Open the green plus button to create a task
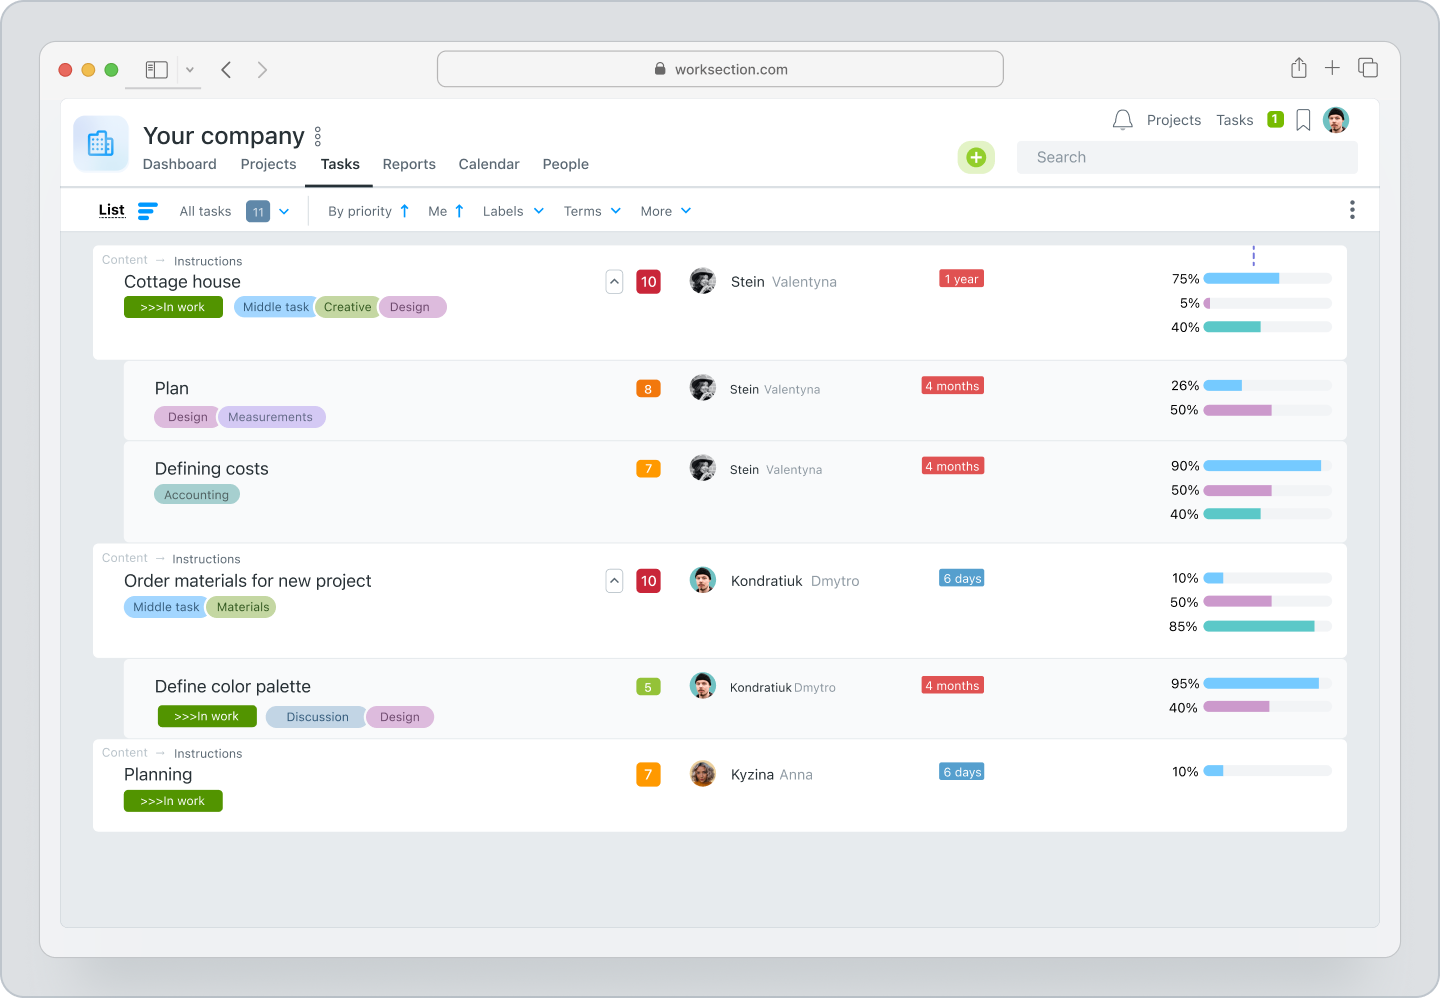The image size is (1440, 998). point(976,157)
